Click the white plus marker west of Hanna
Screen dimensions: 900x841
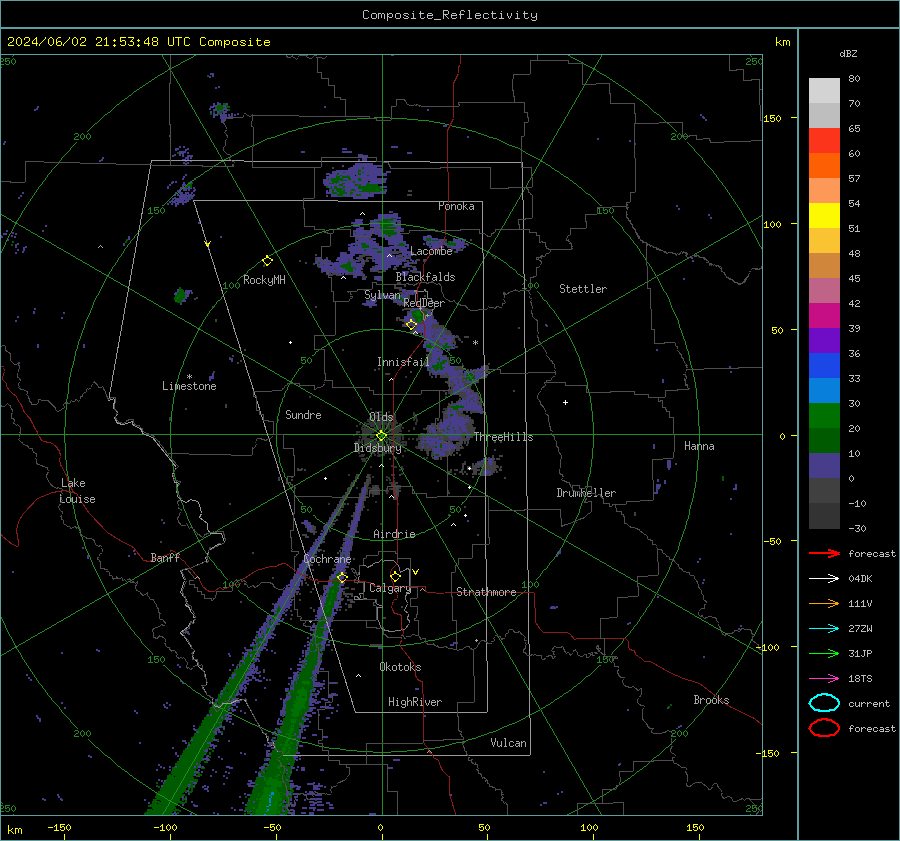pyautogui.click(x=565, y=402)
